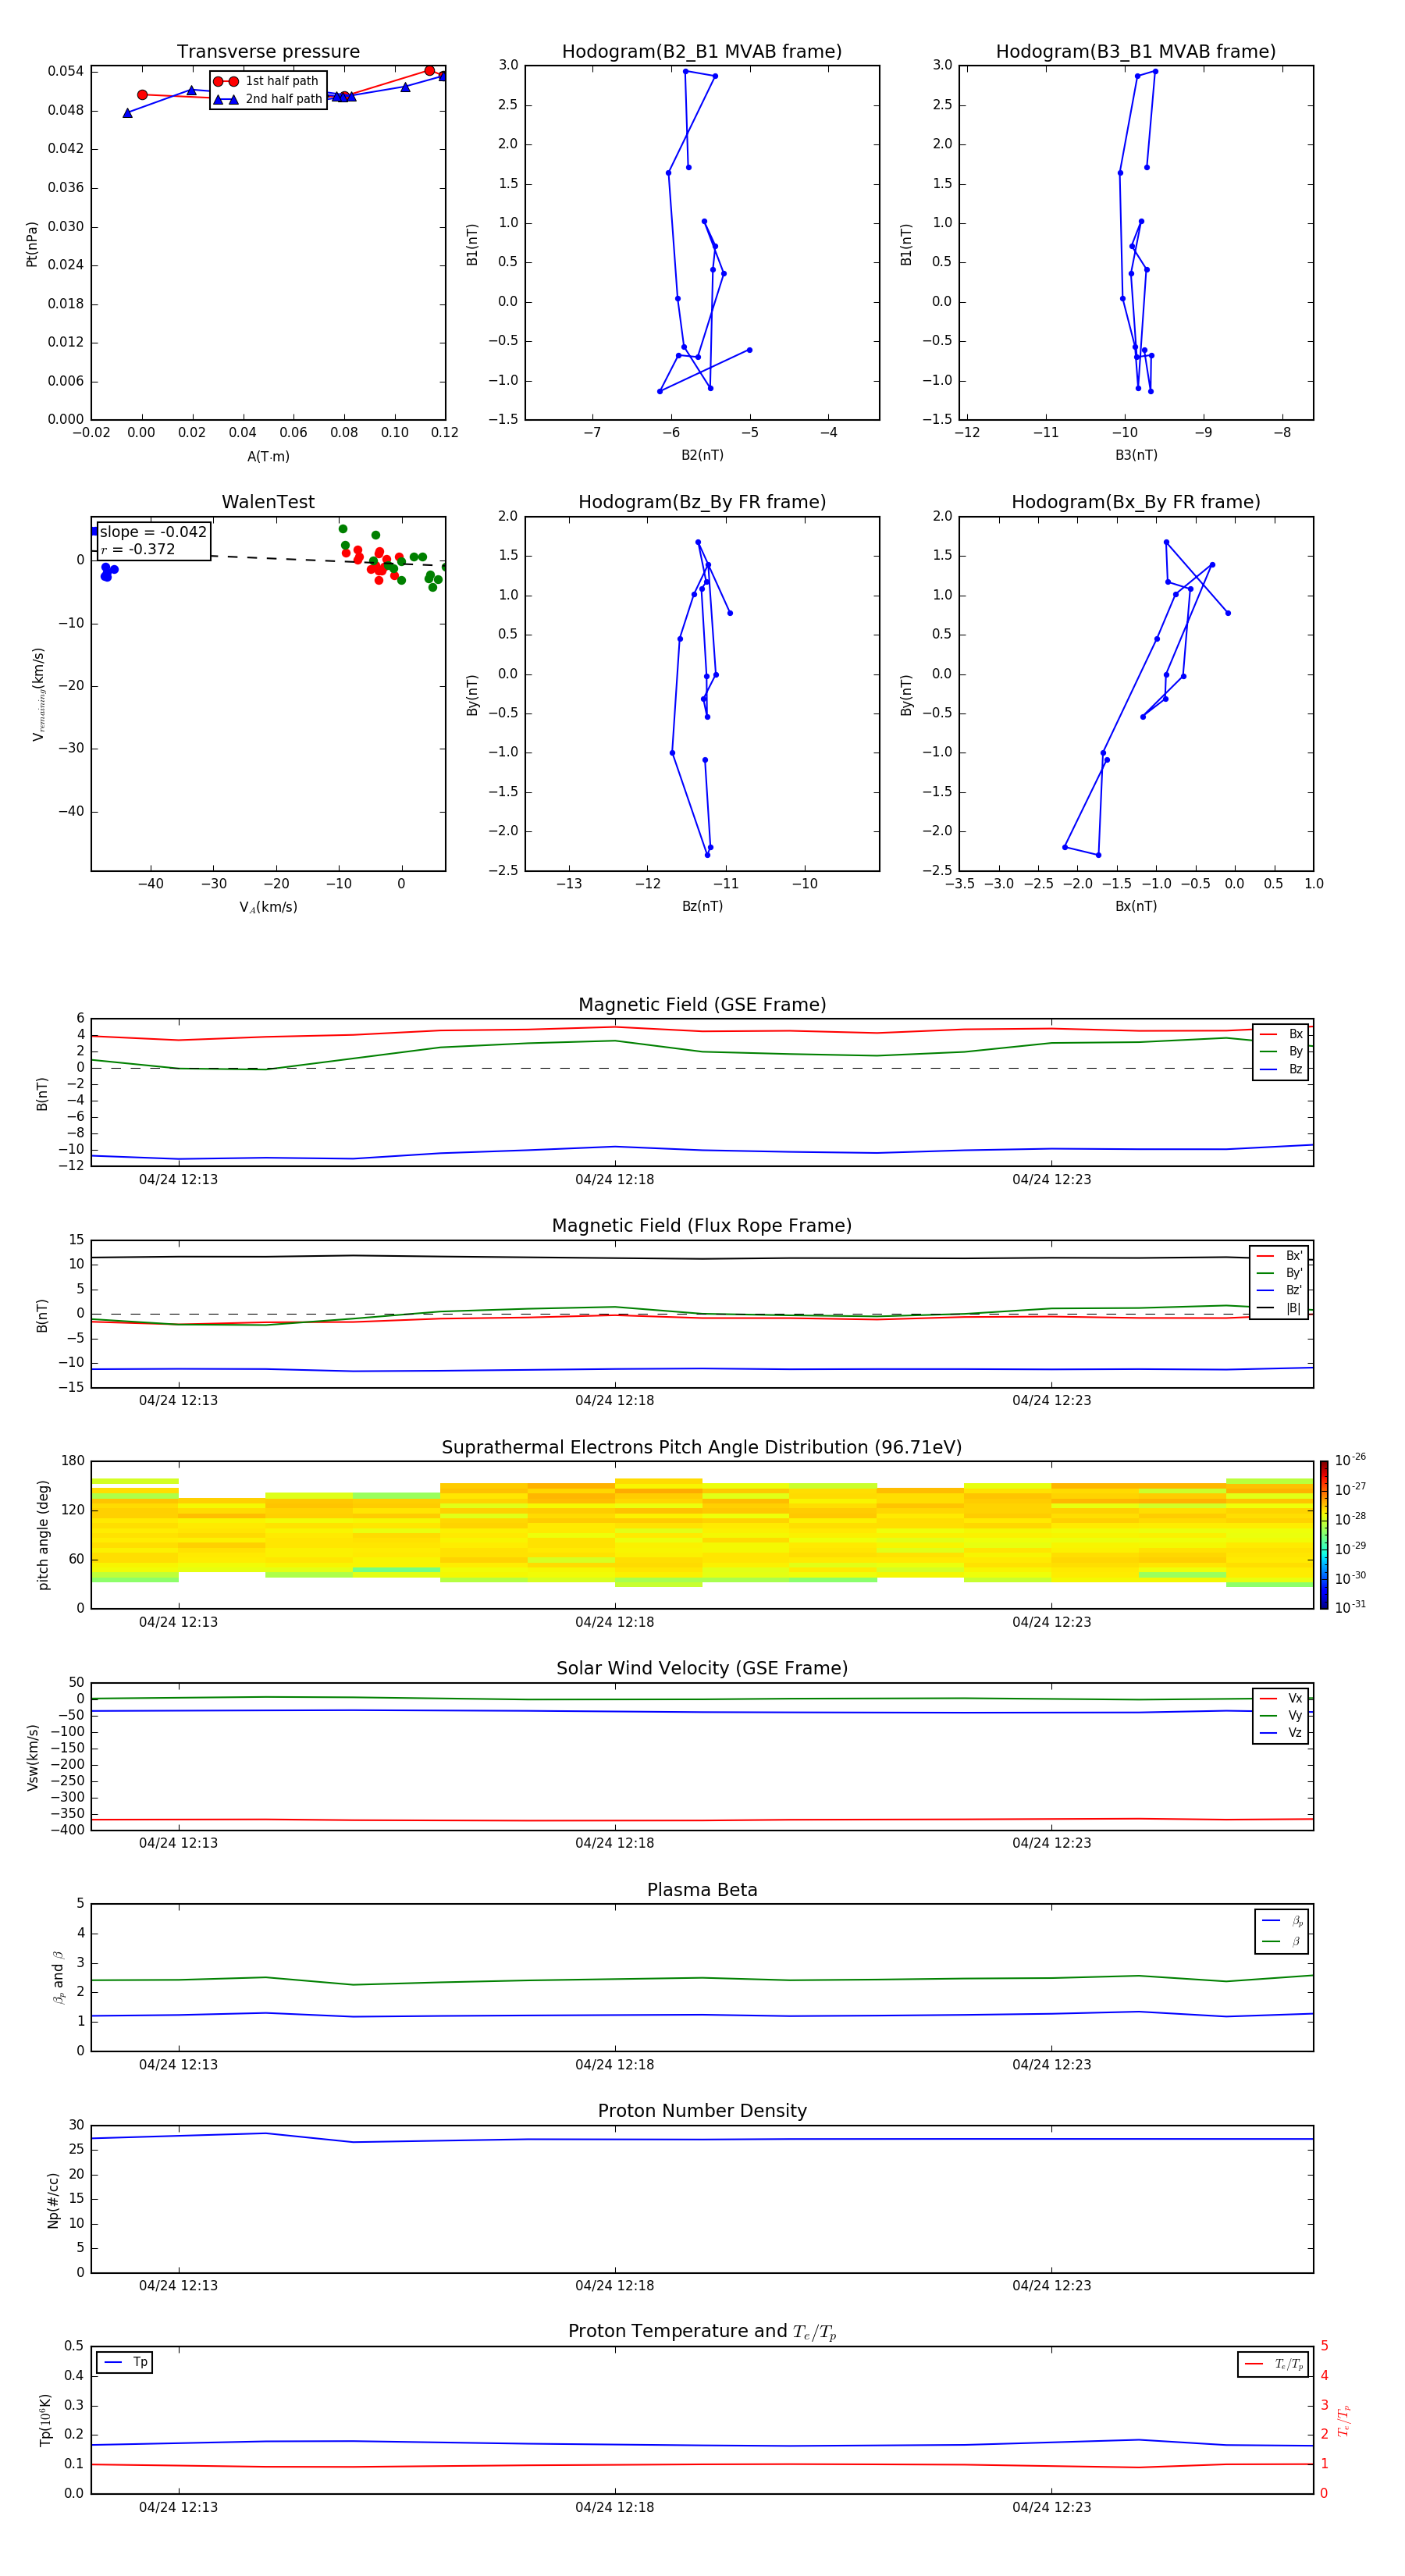
Task: Click the 'B3(nT)' x-axis label
Action: (x=1136, y=455)
